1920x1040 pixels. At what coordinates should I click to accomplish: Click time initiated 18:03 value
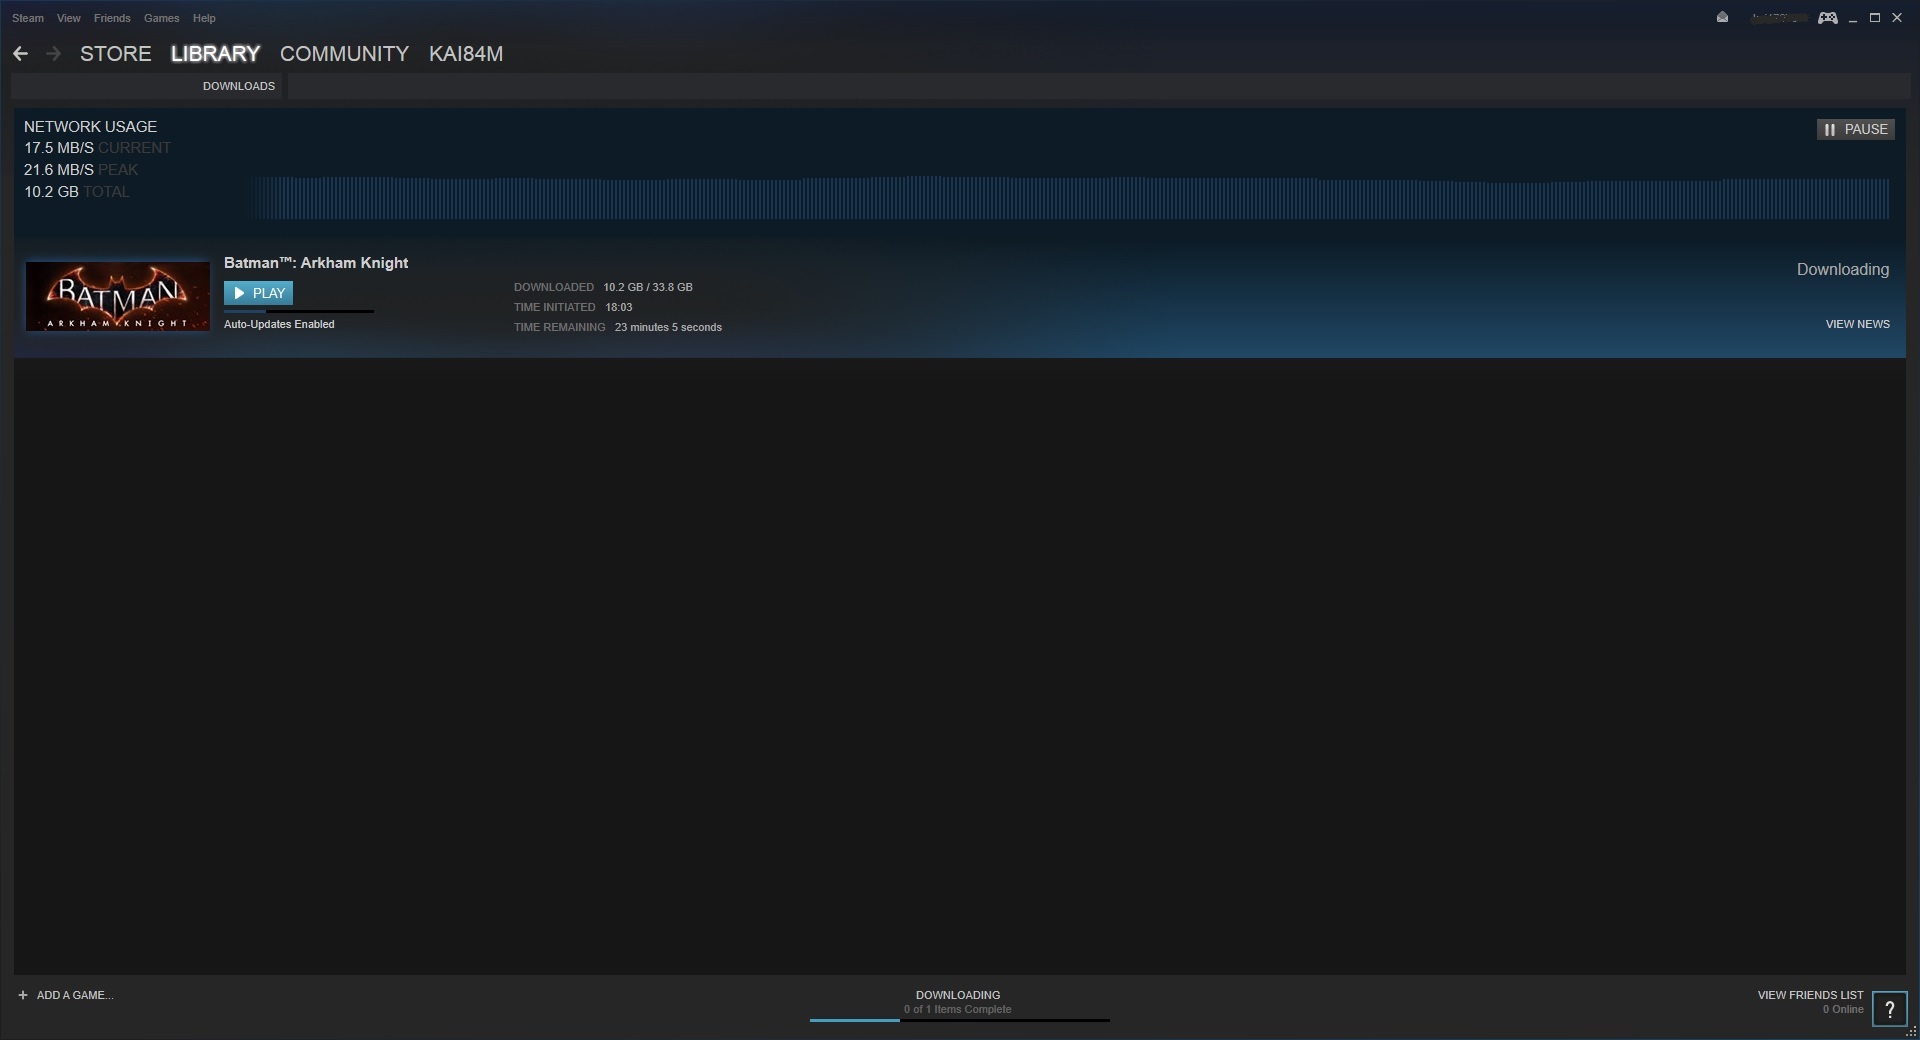click(x=619, y=307)
